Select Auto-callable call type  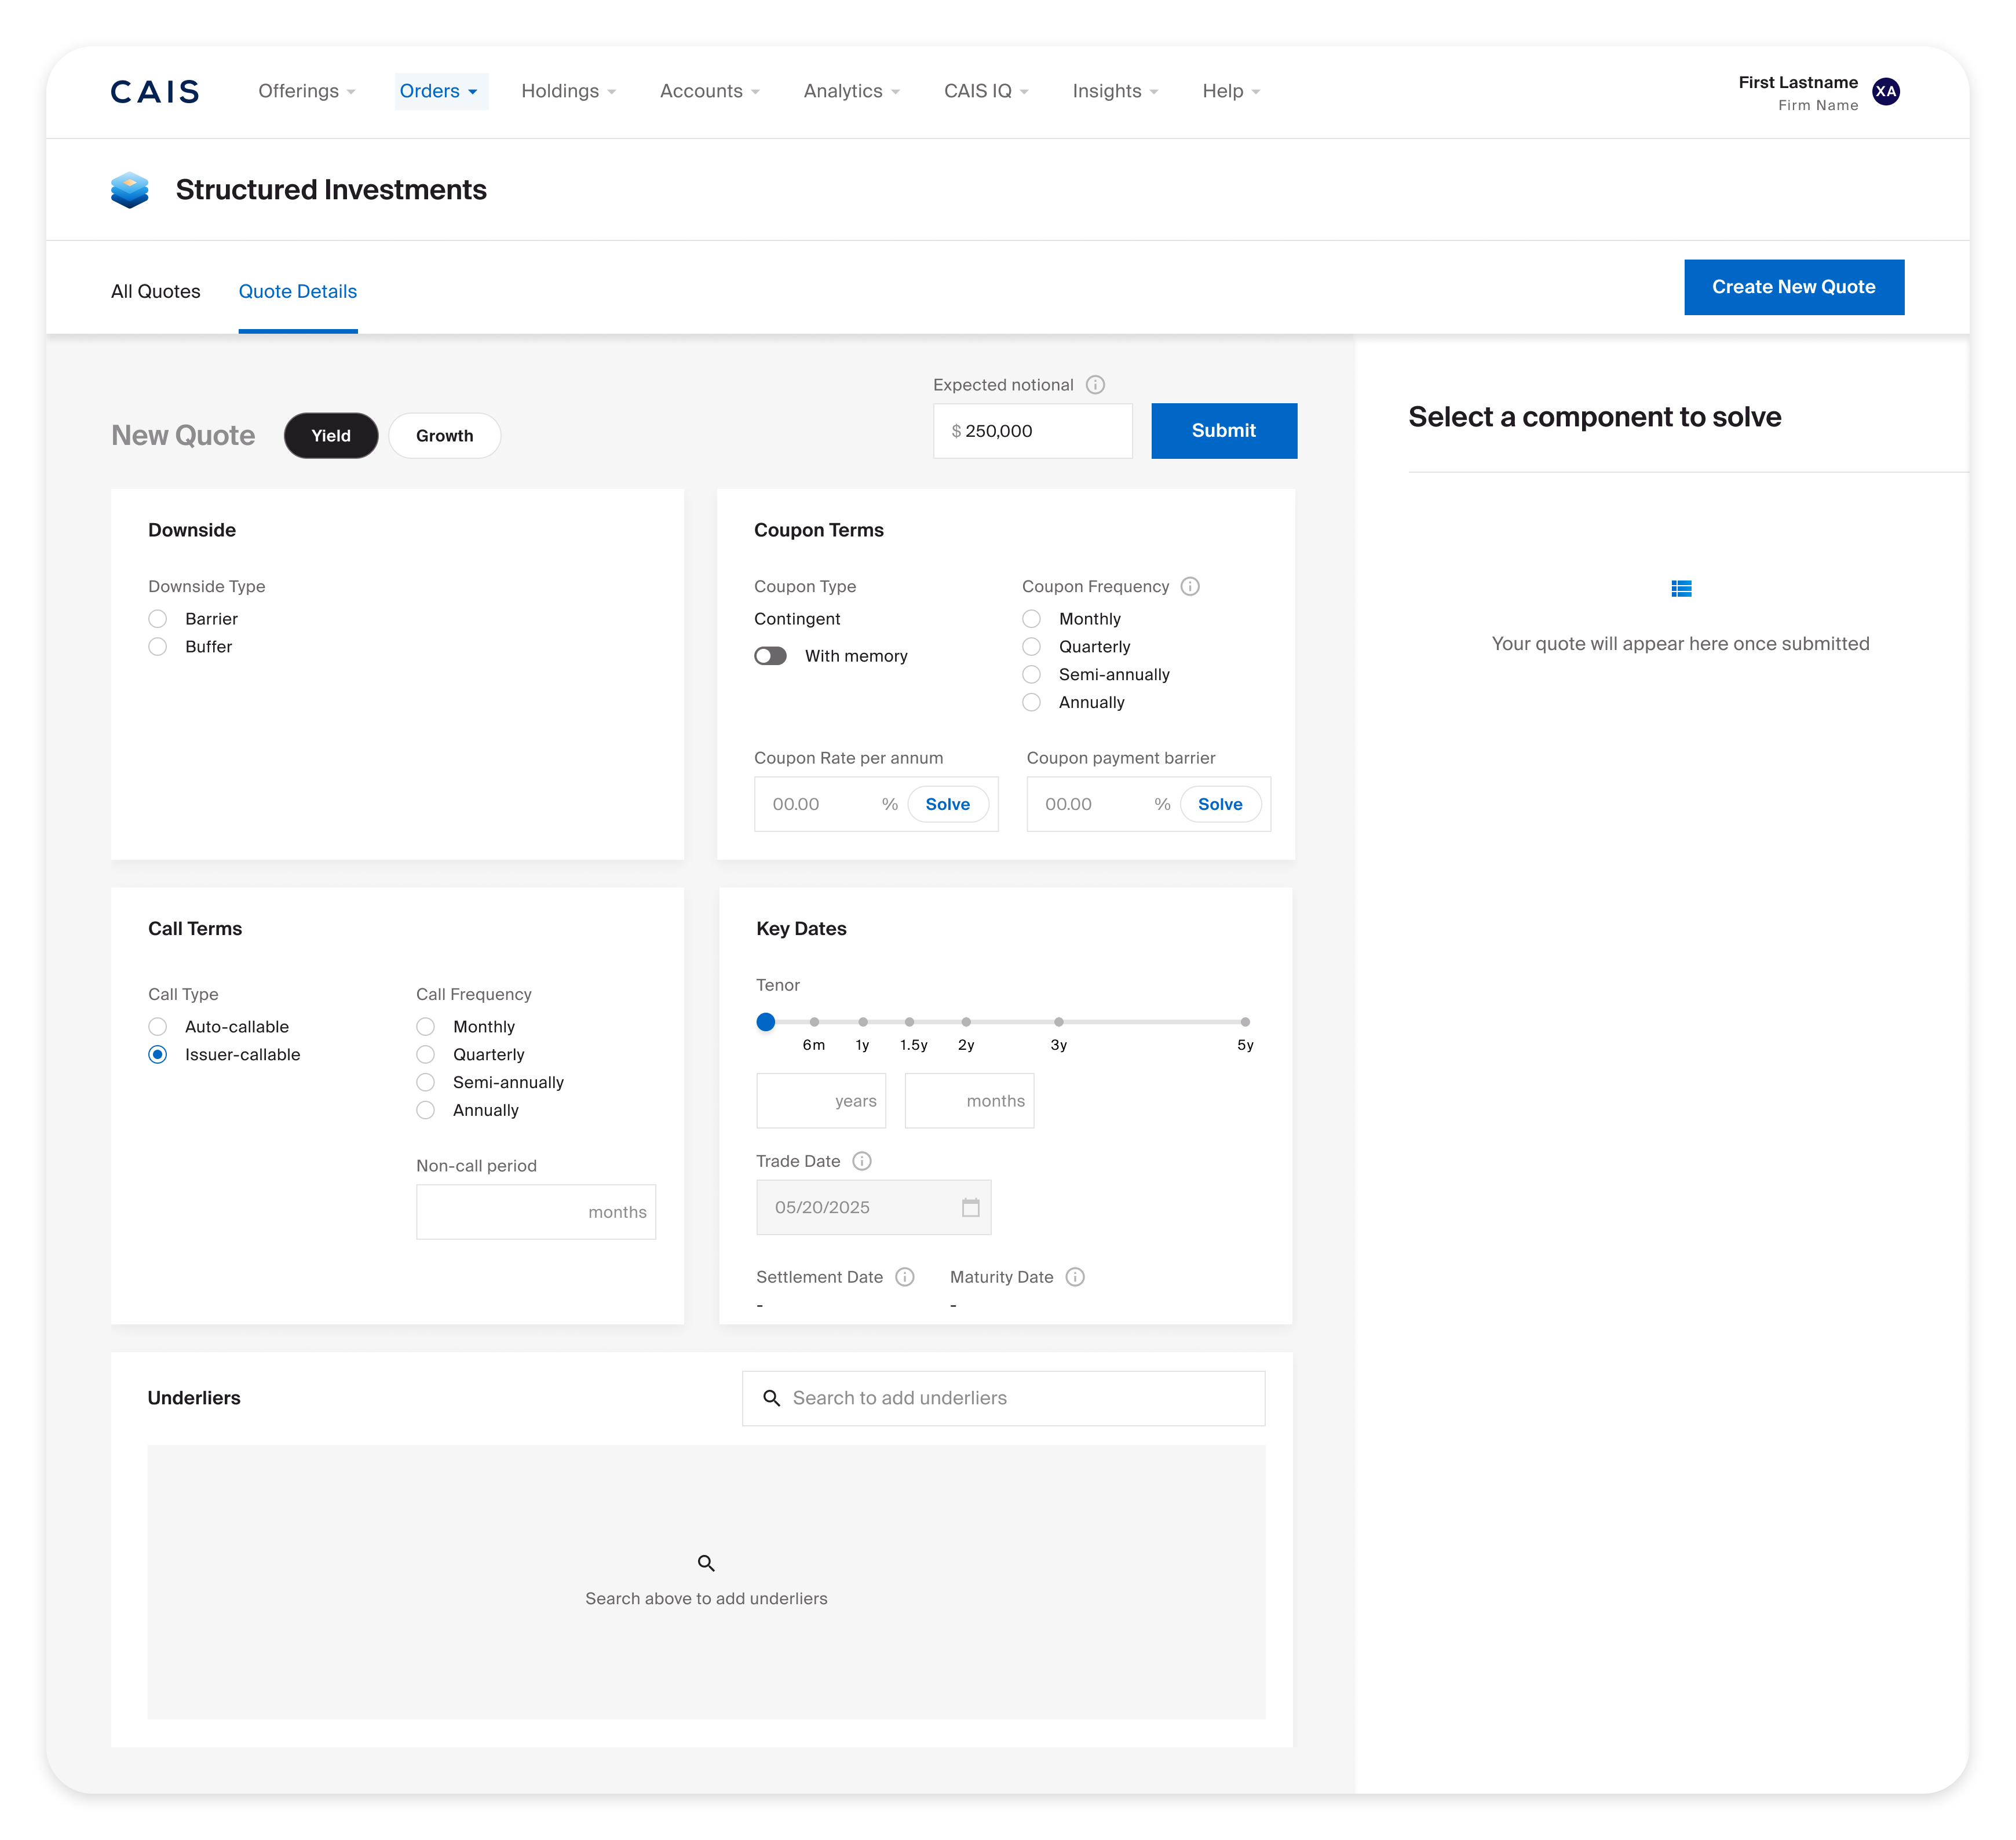[x=158, y=1027]
